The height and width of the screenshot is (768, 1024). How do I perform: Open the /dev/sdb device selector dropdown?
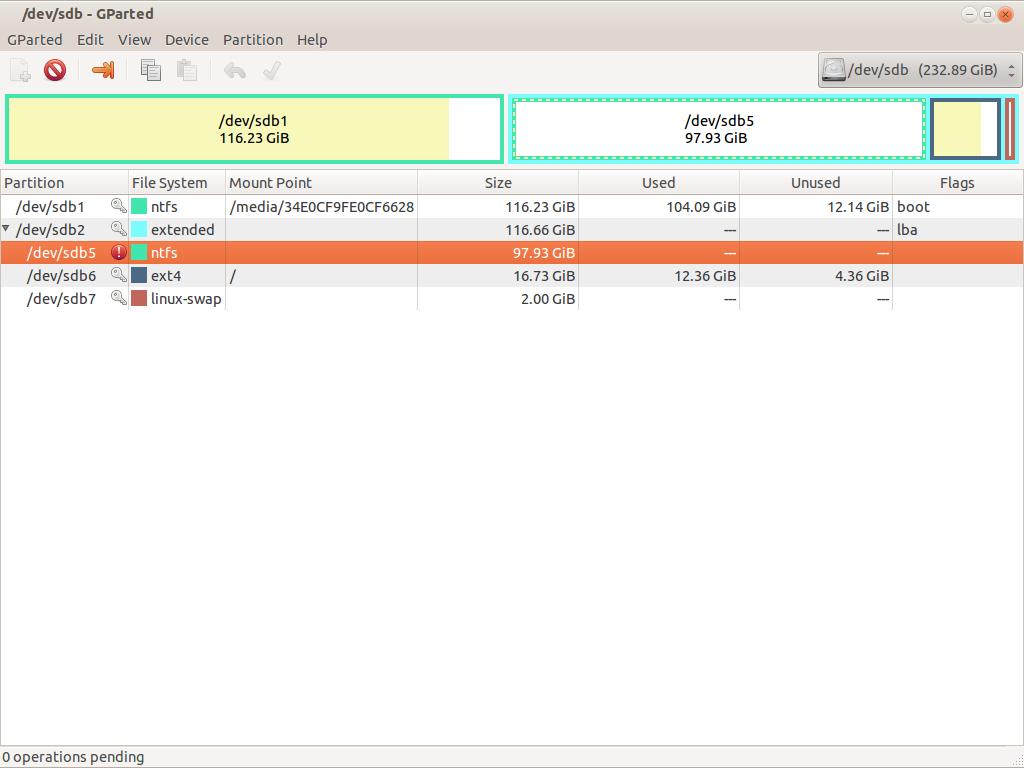click(918, 70)
